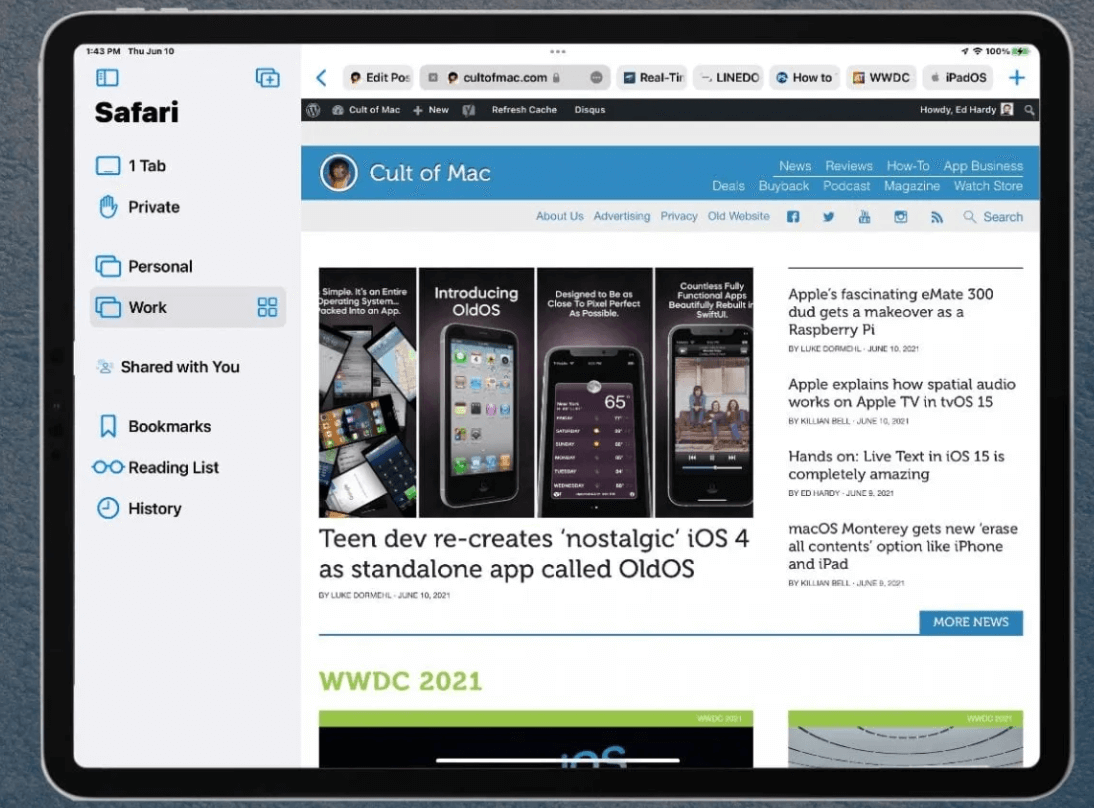Open the RSS feed icon
The width and height of the screenshot is (1094, 808).
pyautogui.click(x=936, y=217)
